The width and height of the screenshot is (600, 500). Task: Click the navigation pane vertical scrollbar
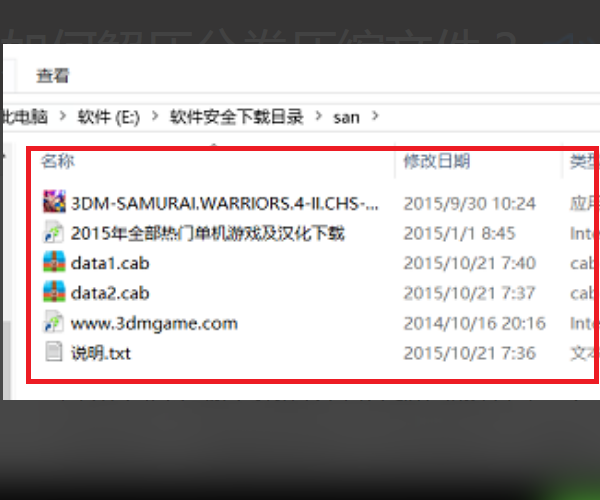pyautogui.click(x=7, y=360)
